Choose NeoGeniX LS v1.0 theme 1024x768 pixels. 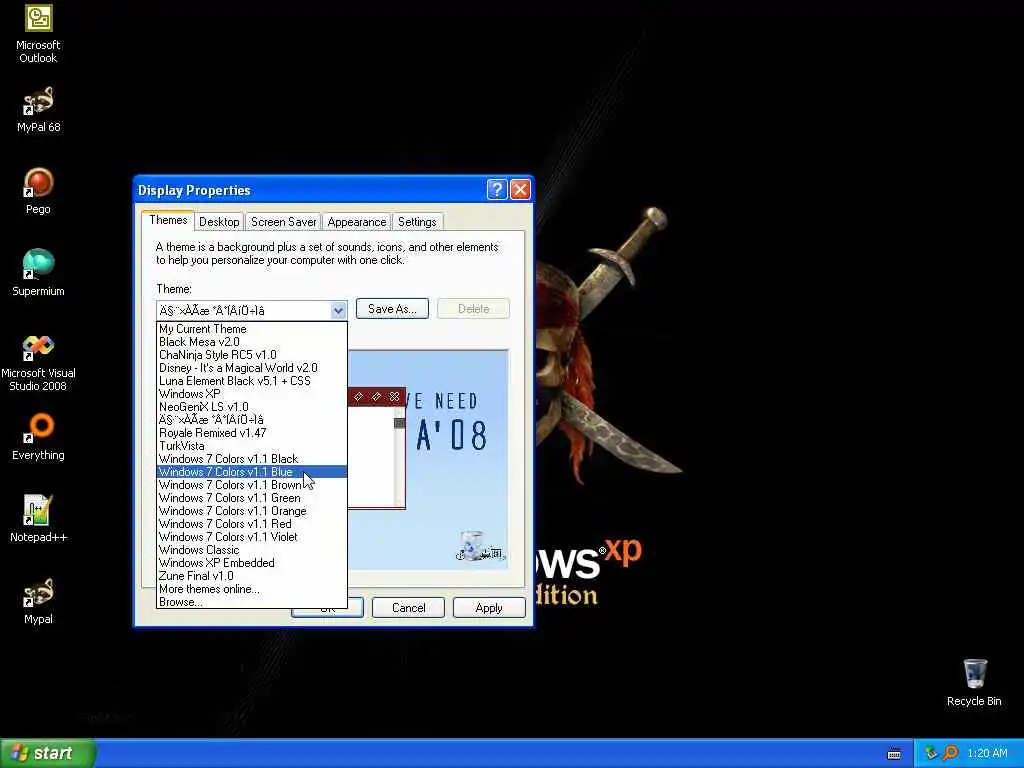tap(251, 407)
